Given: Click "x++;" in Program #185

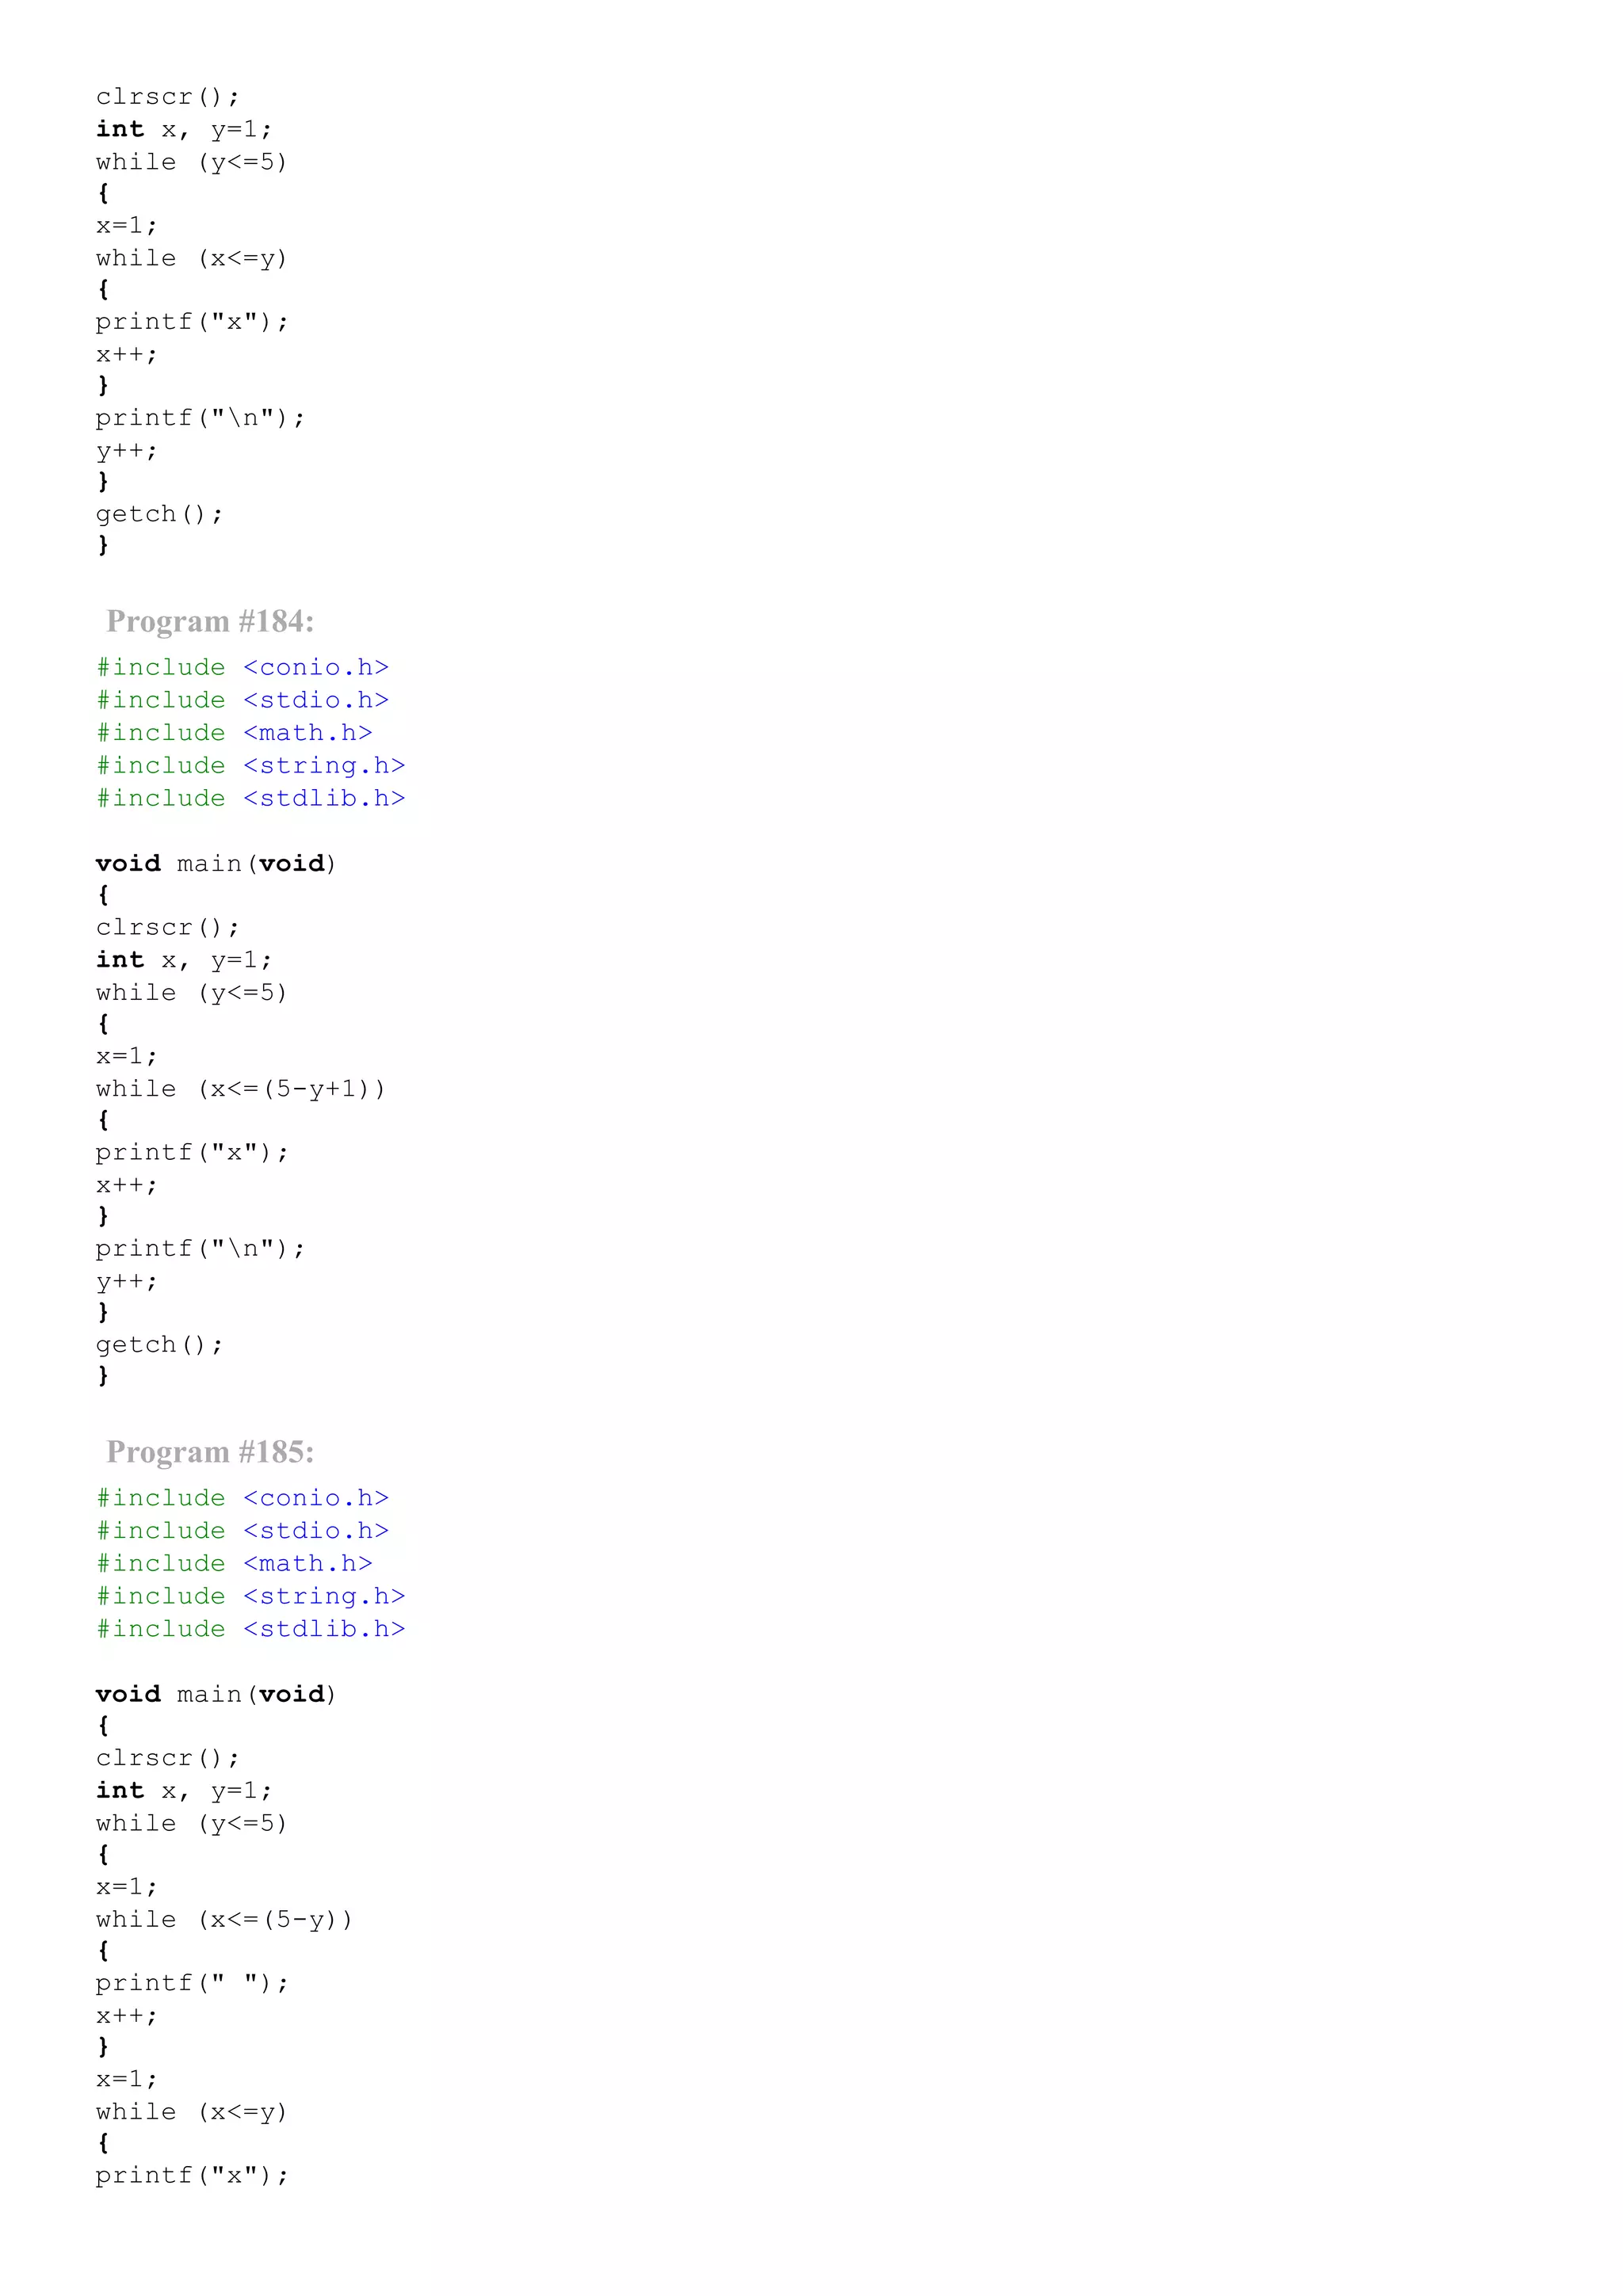Looking at the screenshot, I should 127,2016.
